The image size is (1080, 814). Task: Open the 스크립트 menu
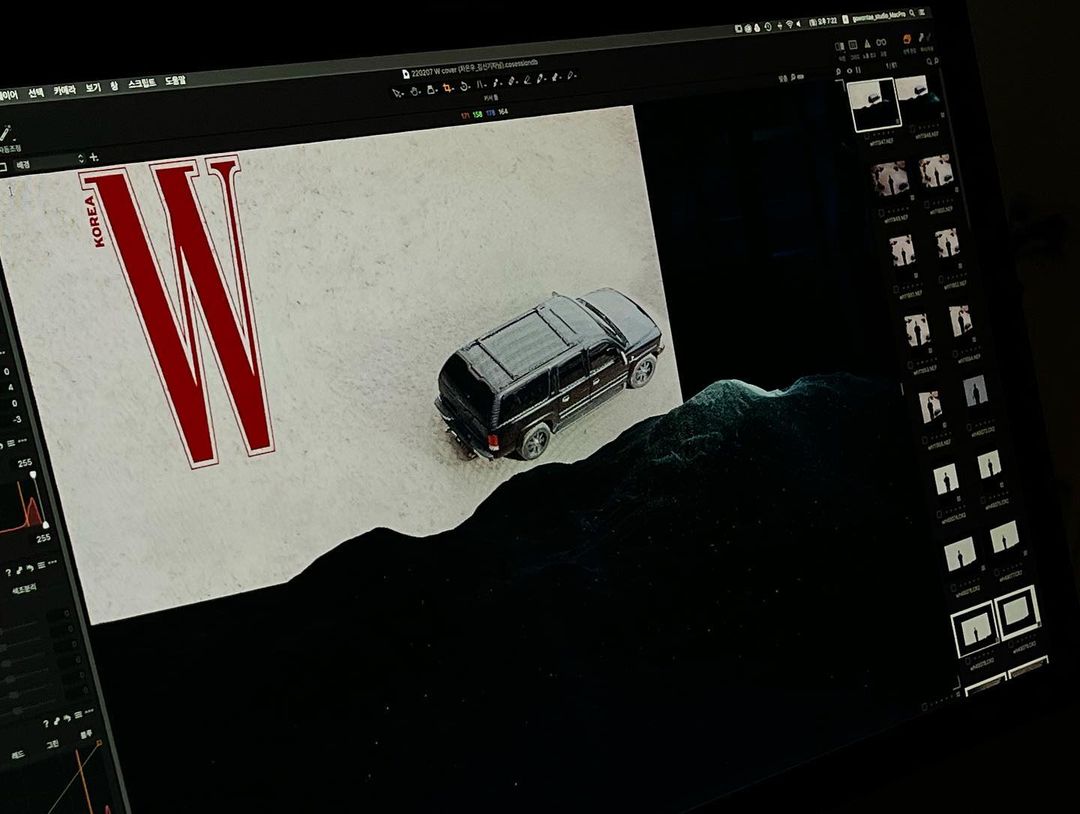141,84
